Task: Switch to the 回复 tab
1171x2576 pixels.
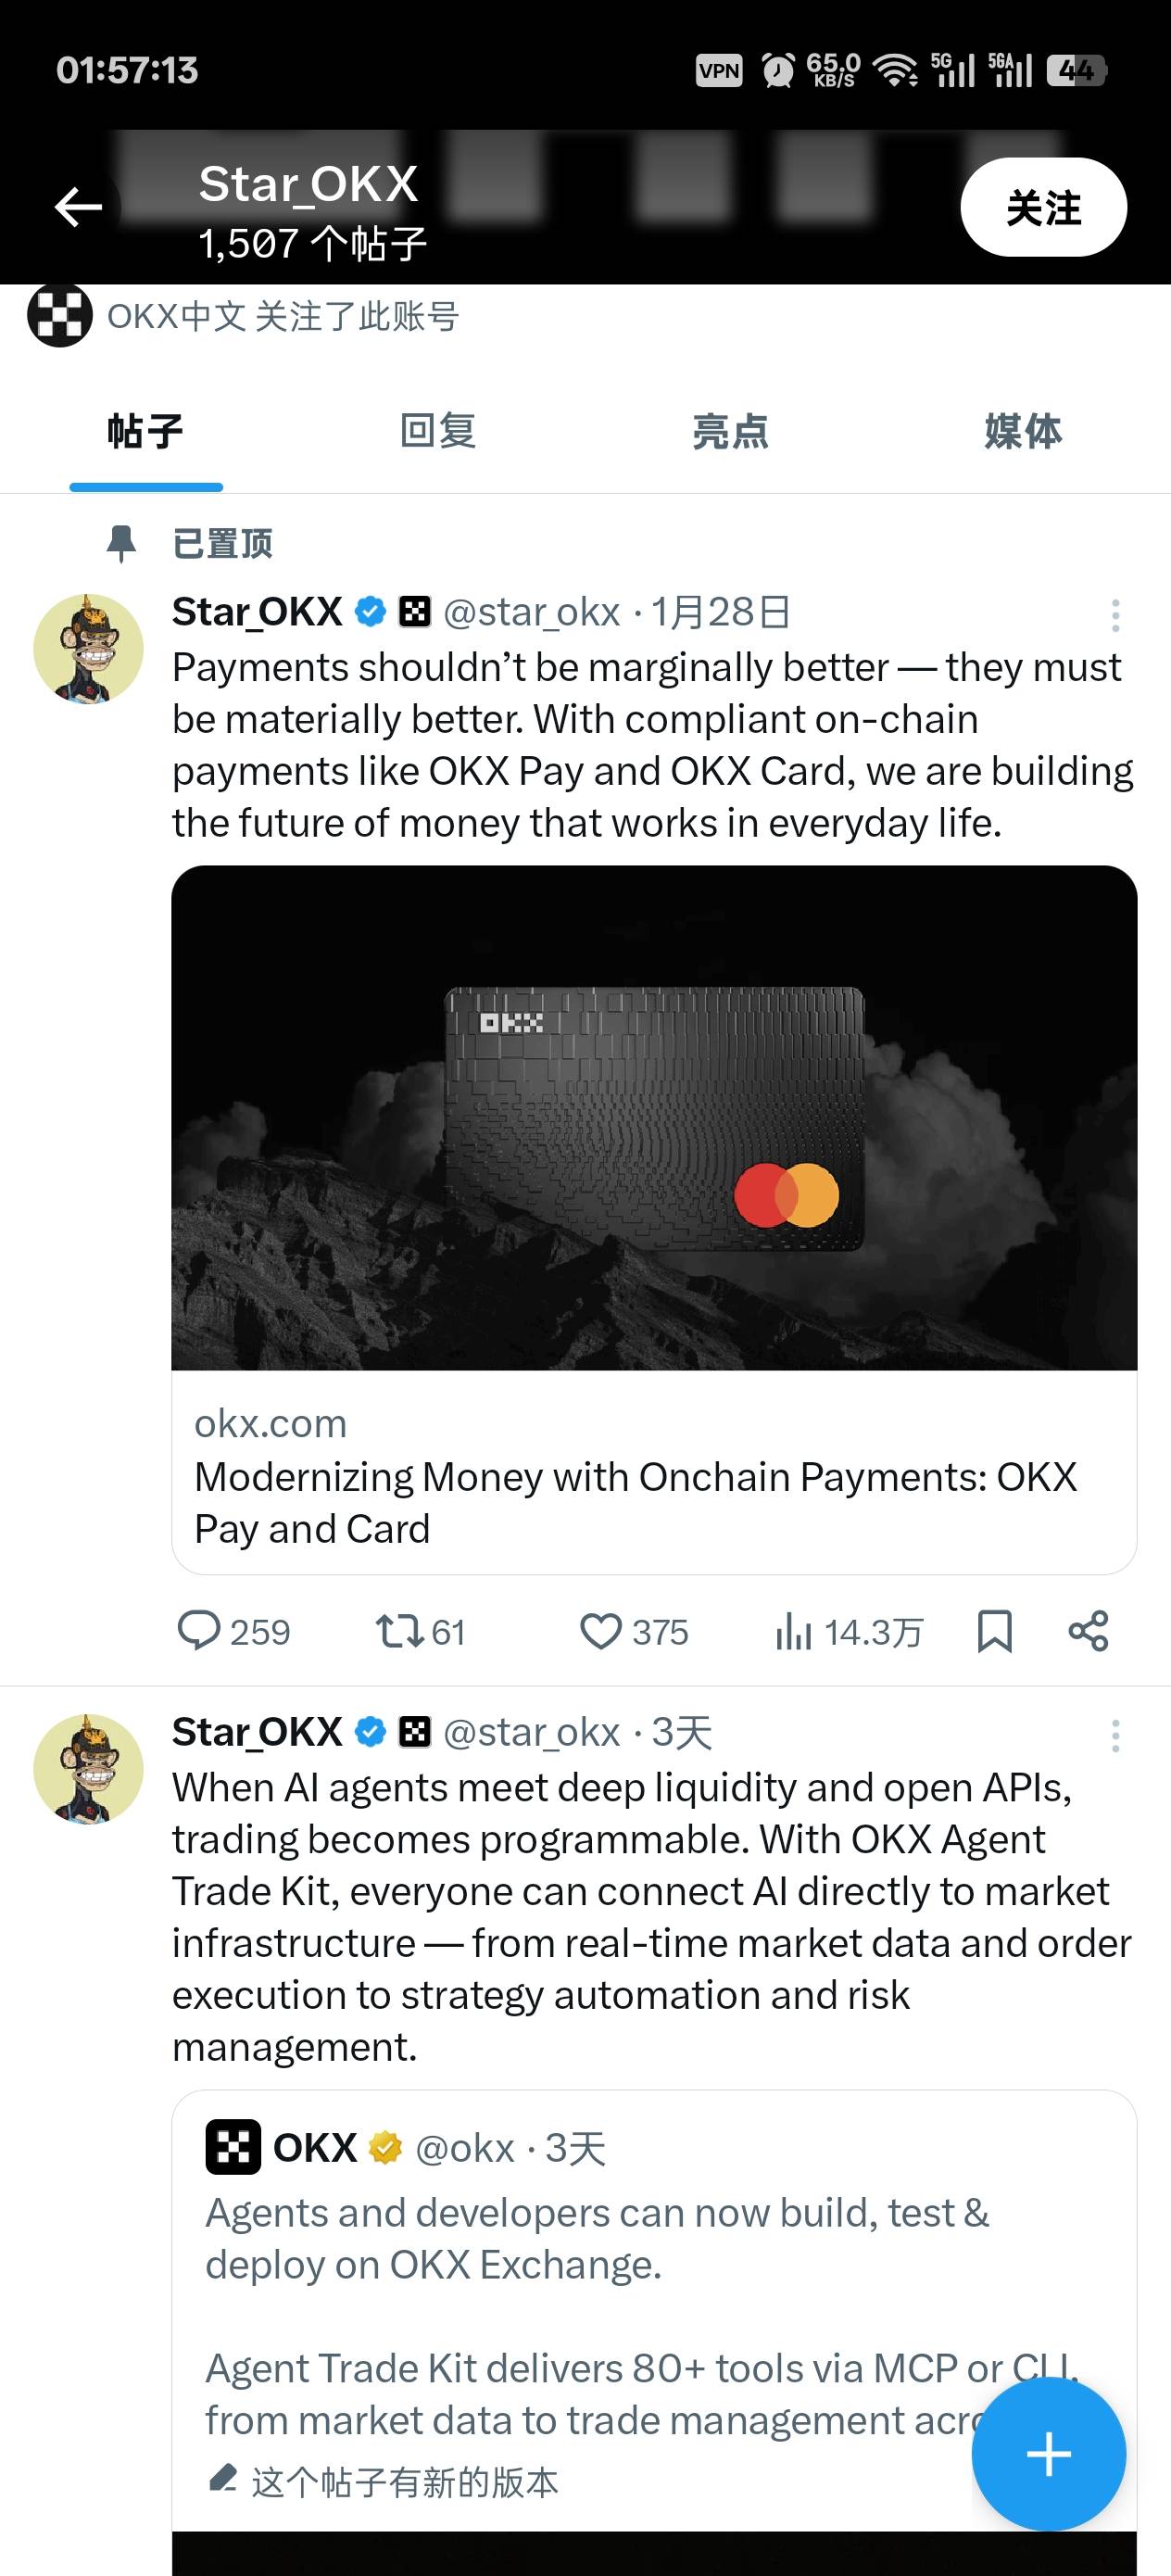Action: (438, 431)
